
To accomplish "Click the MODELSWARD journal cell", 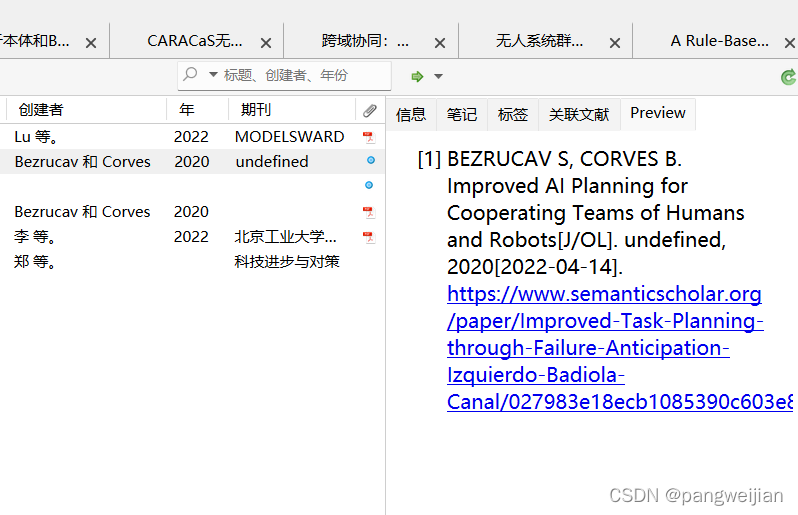I will point(290,137).
